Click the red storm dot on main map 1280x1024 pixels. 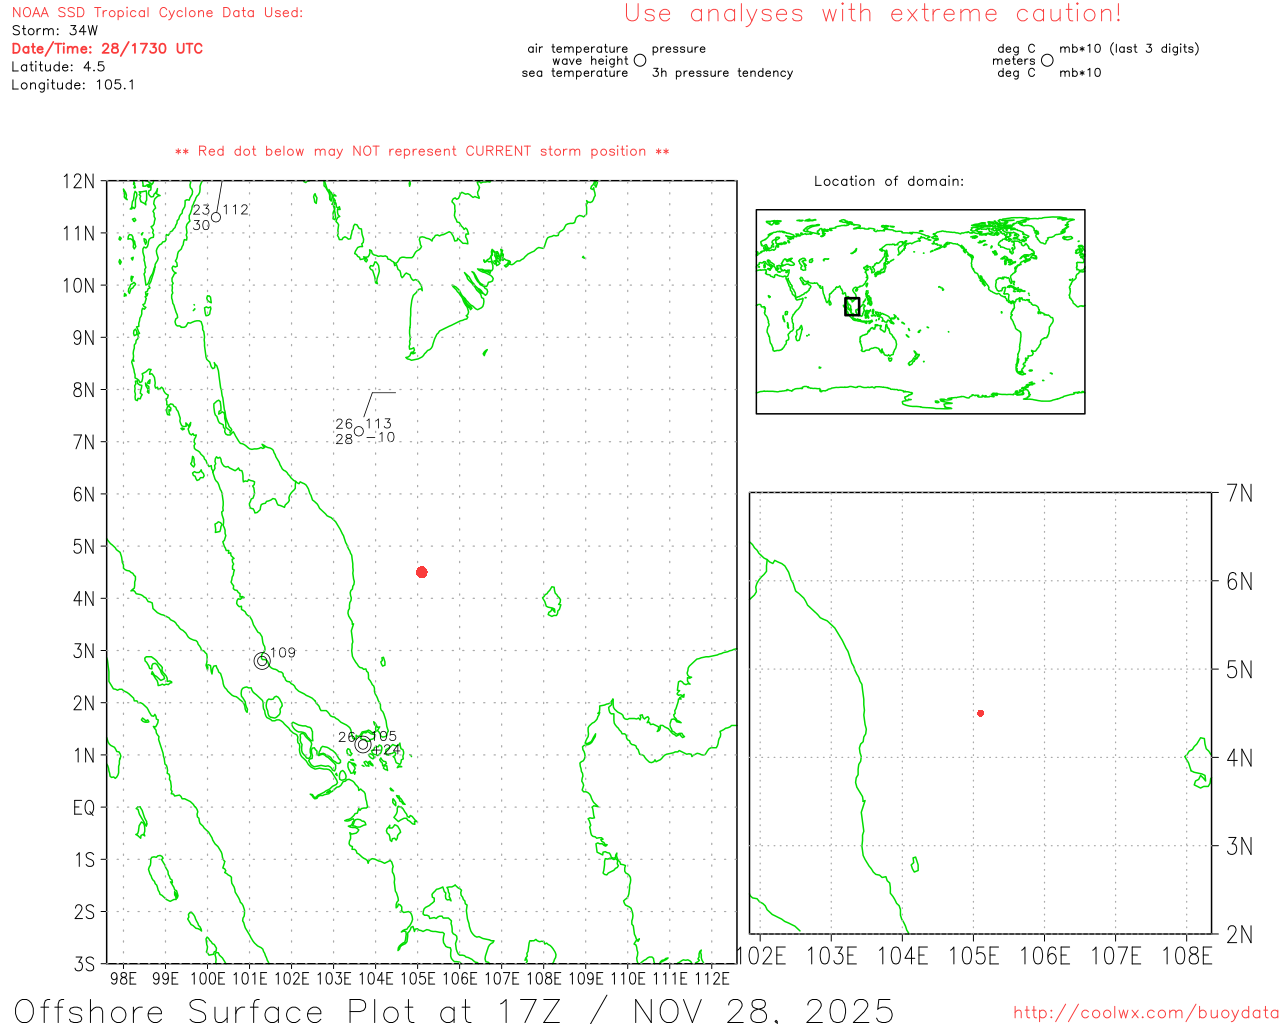pos(422,572)
